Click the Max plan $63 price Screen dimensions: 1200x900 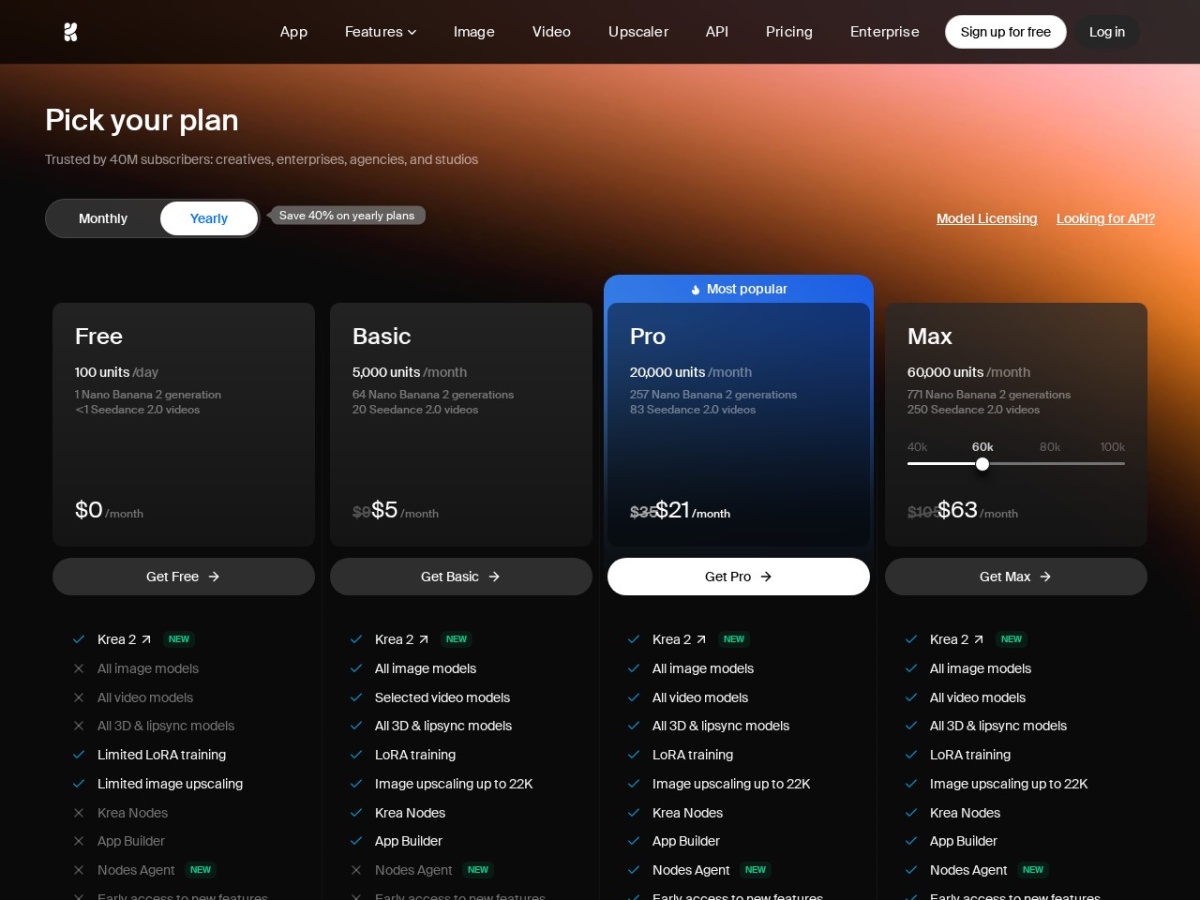coord(957,510)
